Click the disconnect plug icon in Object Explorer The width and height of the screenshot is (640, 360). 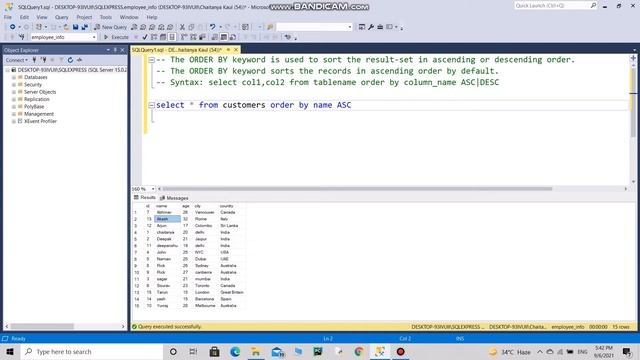43,60
